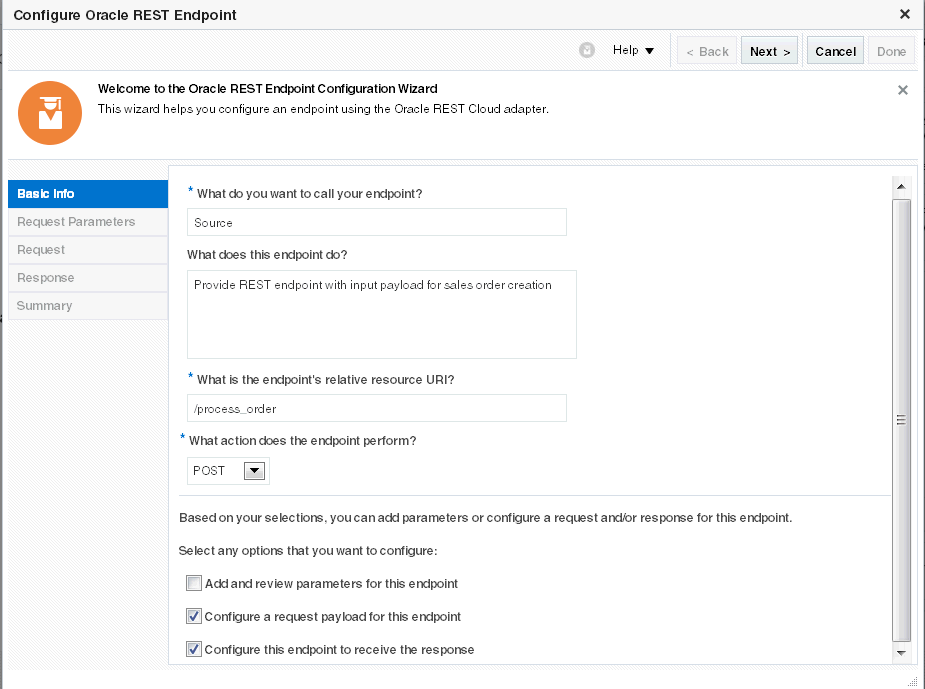The width and height of the screenshot is (925, 689).
Task: Expand the Help dropdown menu
Action: point(634,51)
